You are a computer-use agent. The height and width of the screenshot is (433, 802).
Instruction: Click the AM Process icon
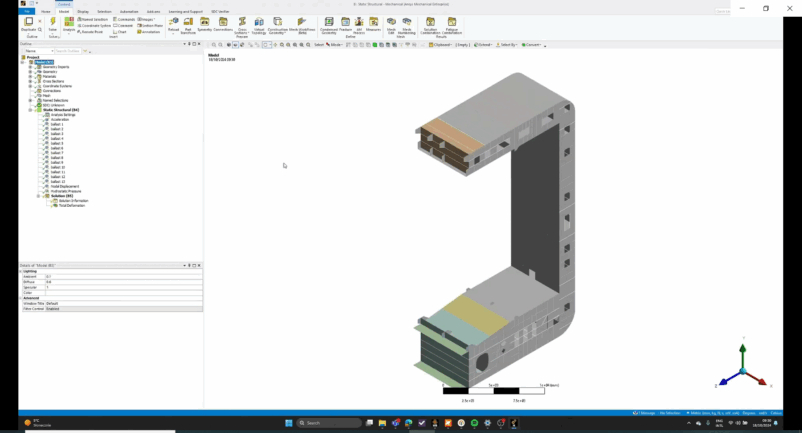coord(359,21)
